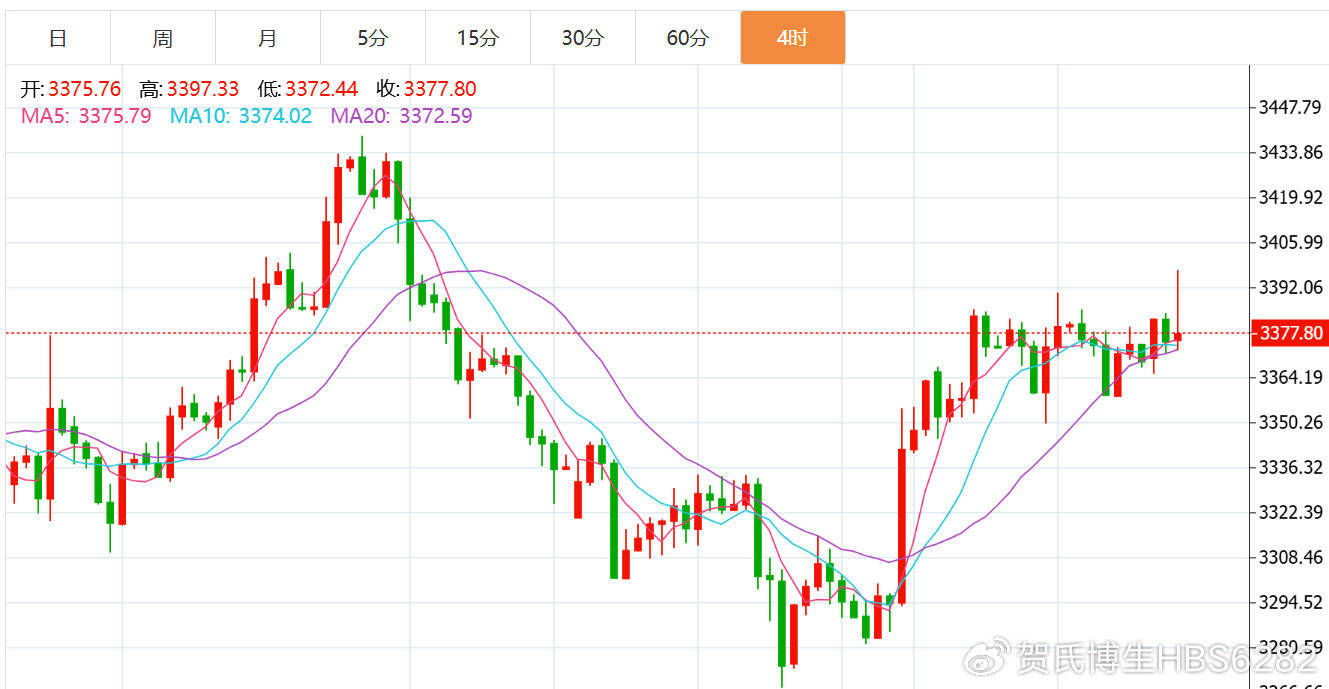Select the 30分 interval tab
Viewport: 1329px width, 689px height.
[582, 38]
